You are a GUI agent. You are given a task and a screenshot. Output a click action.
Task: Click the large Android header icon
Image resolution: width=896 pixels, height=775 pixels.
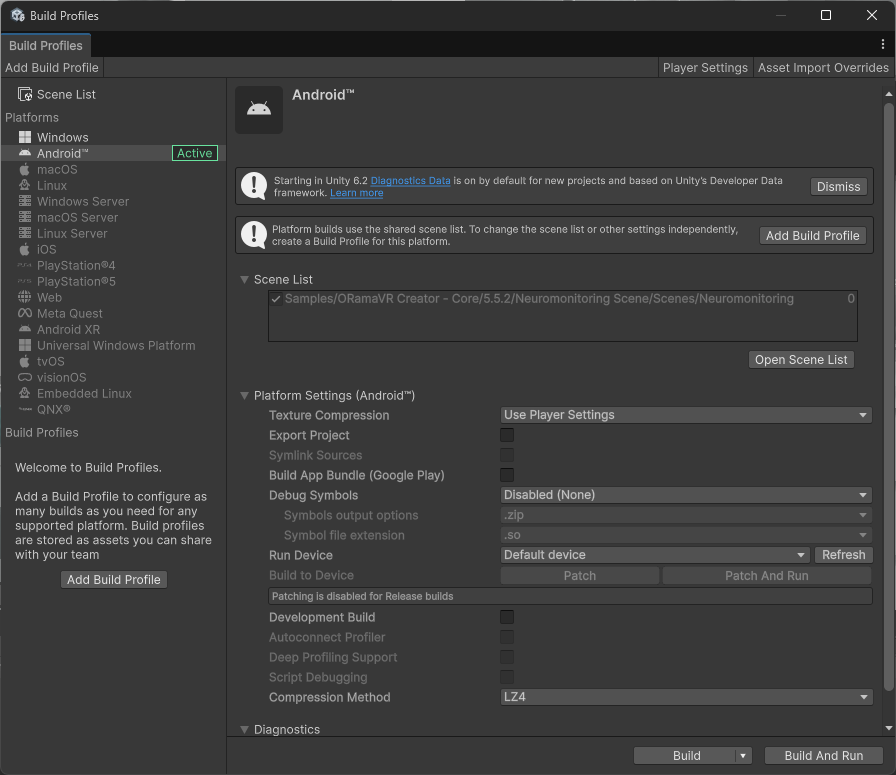tap(259, 110)
